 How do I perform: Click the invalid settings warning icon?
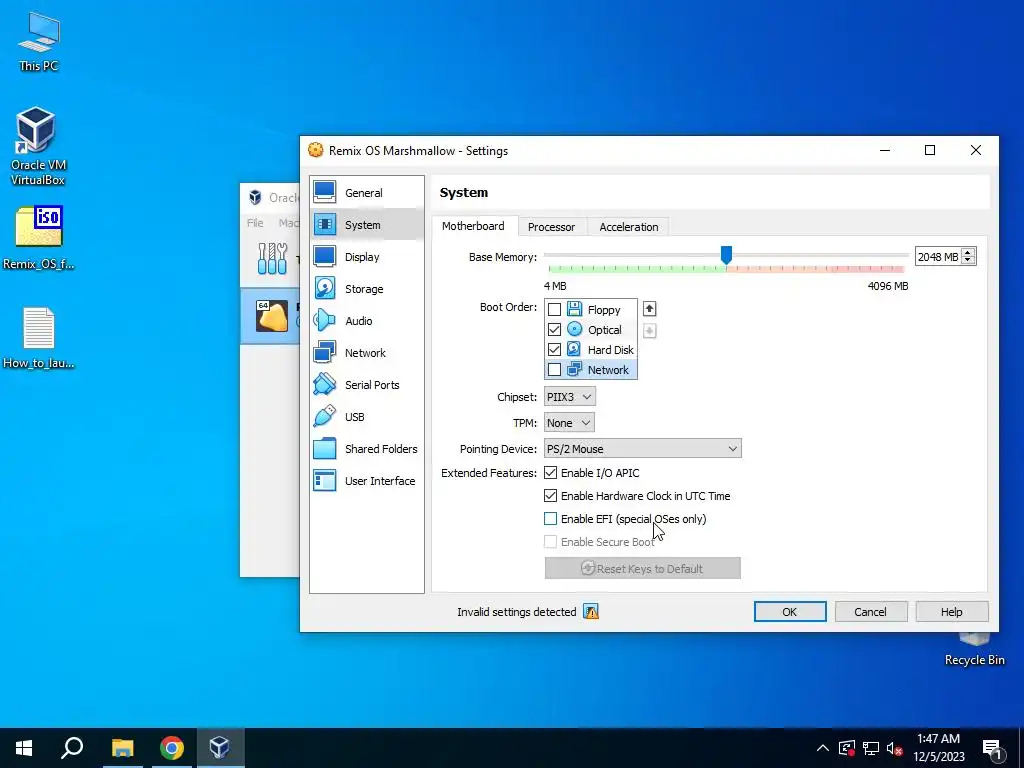pos(591,612)
